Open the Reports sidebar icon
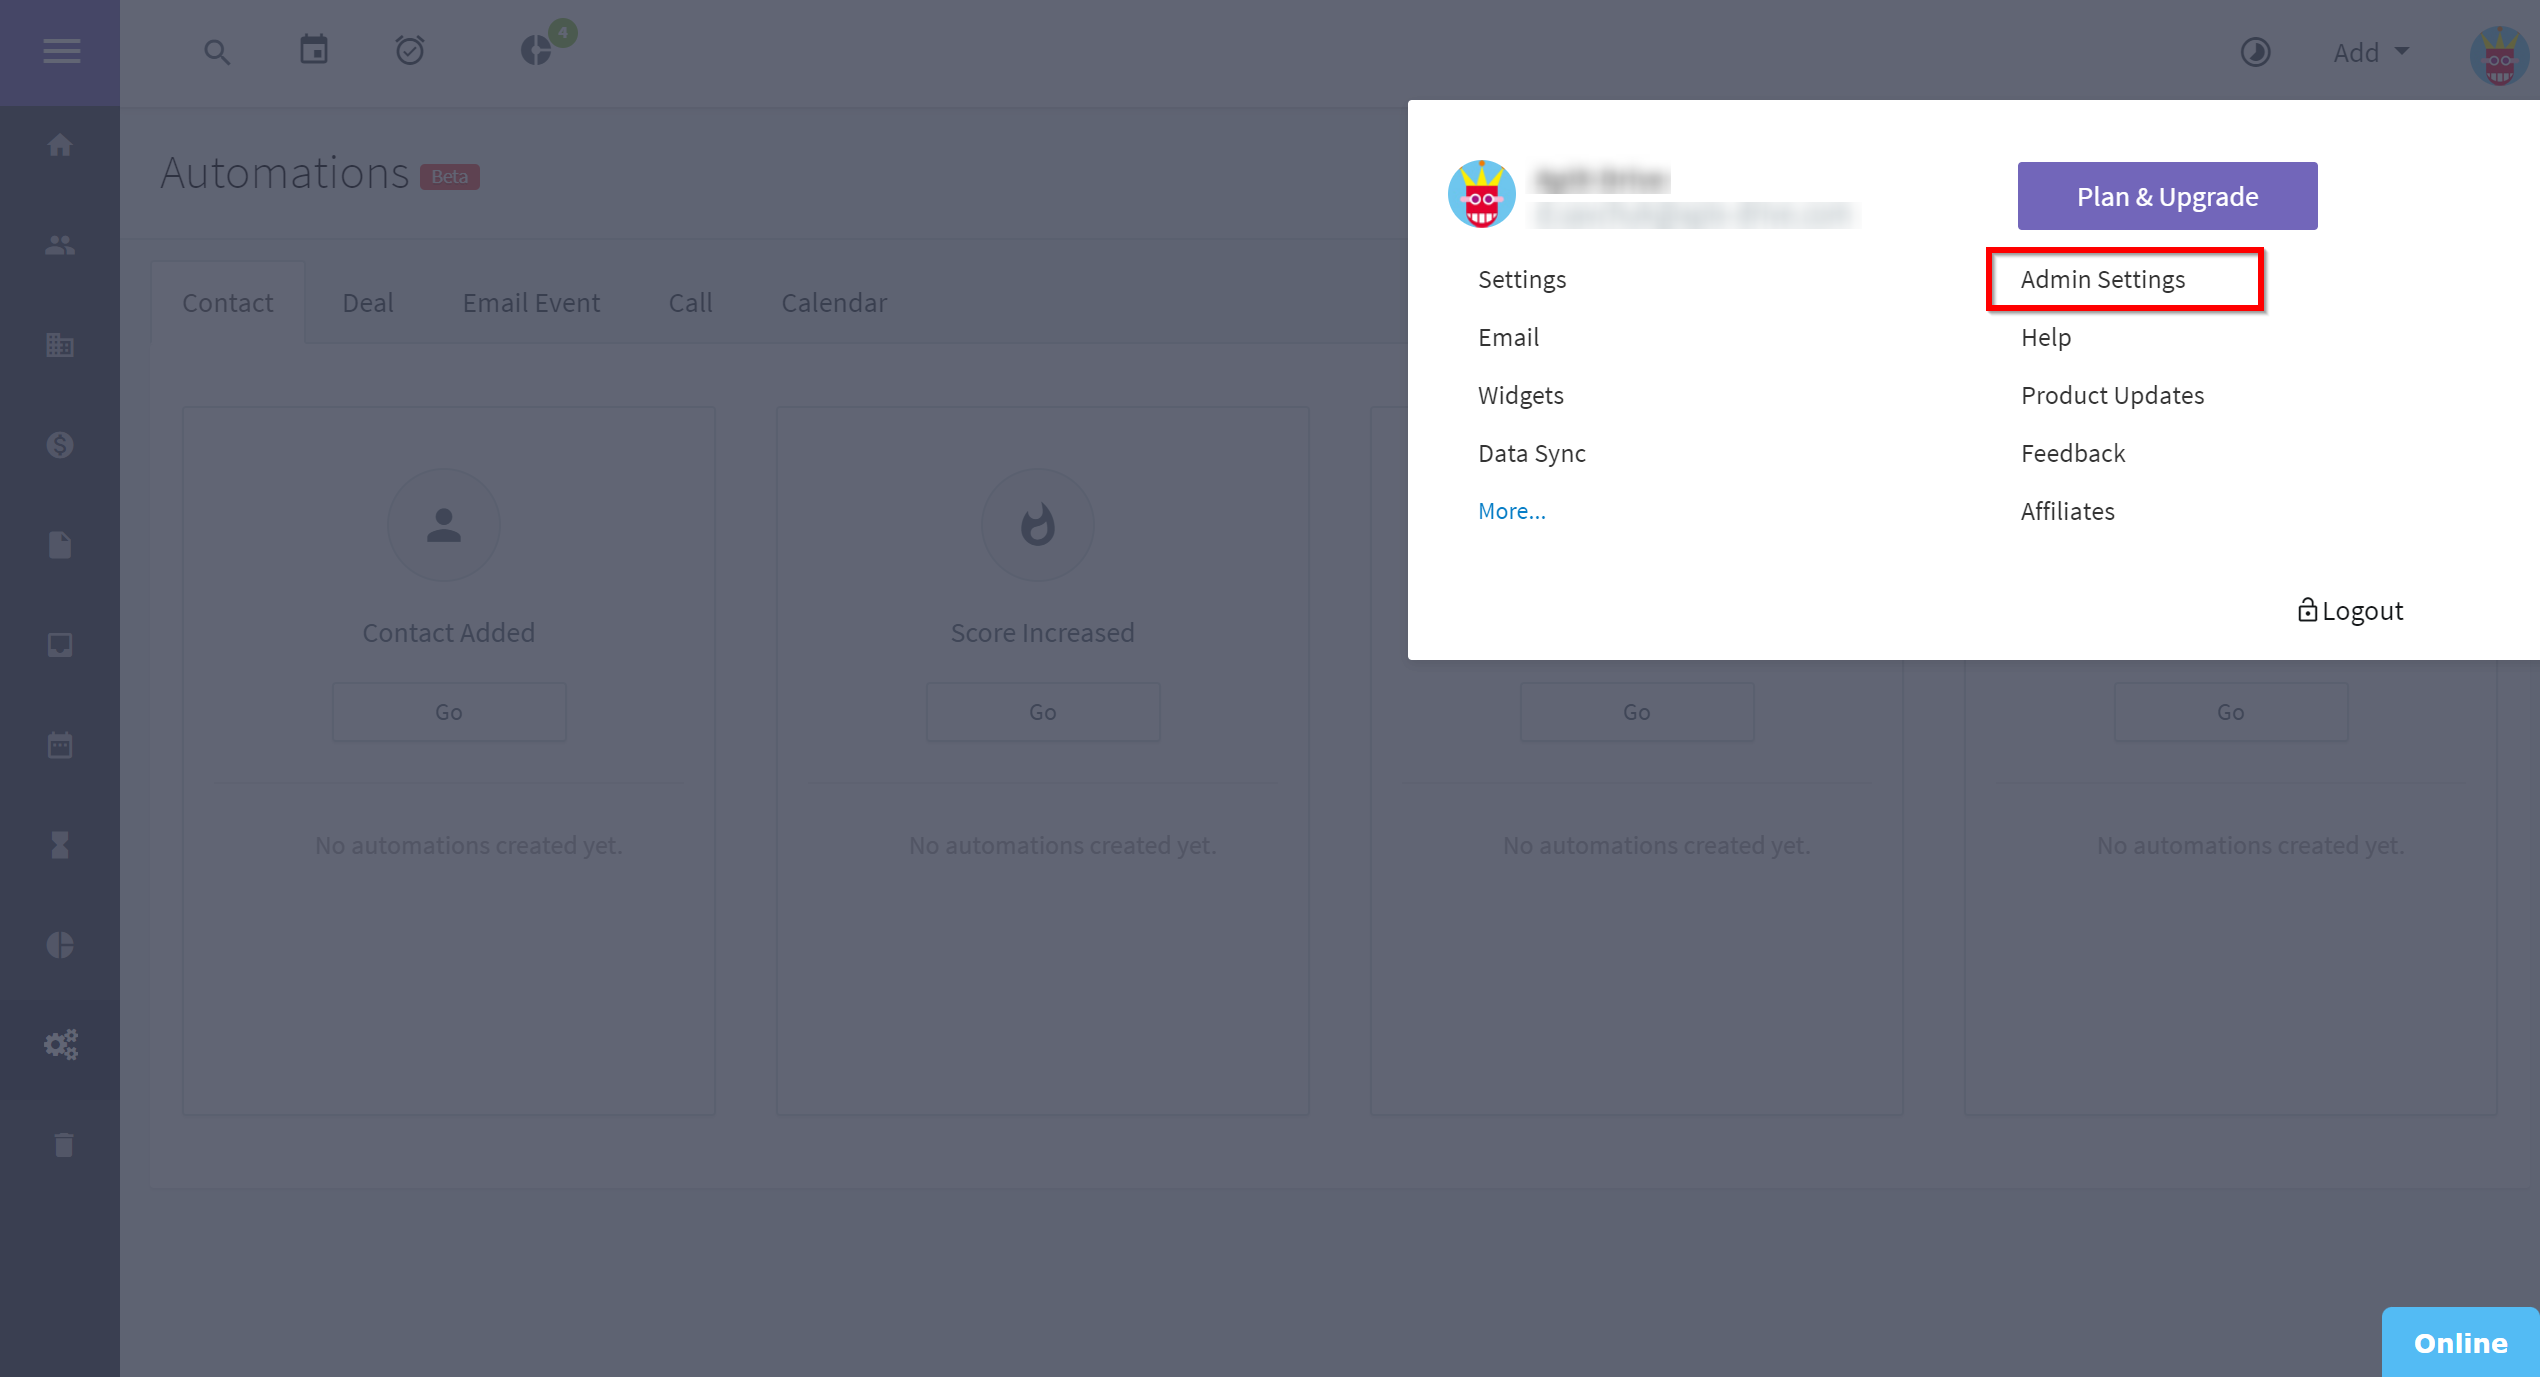2540x1377 pixels. (x=59, y=945)
